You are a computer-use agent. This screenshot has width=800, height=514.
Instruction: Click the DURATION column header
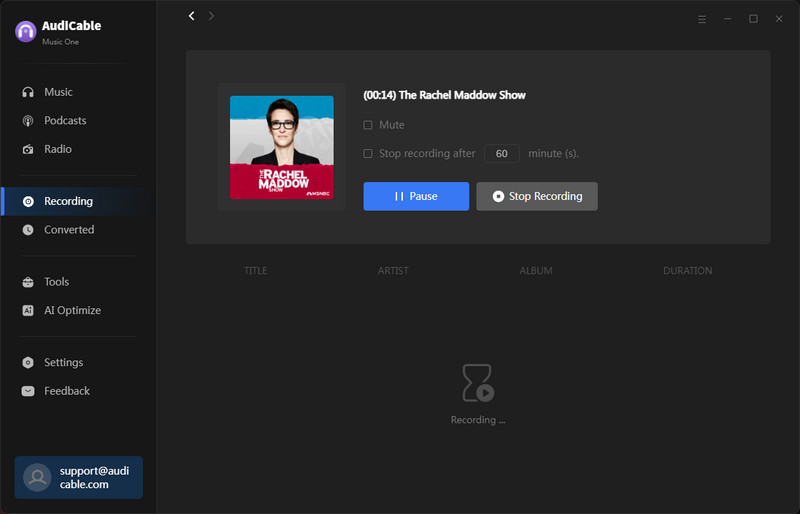688,271
